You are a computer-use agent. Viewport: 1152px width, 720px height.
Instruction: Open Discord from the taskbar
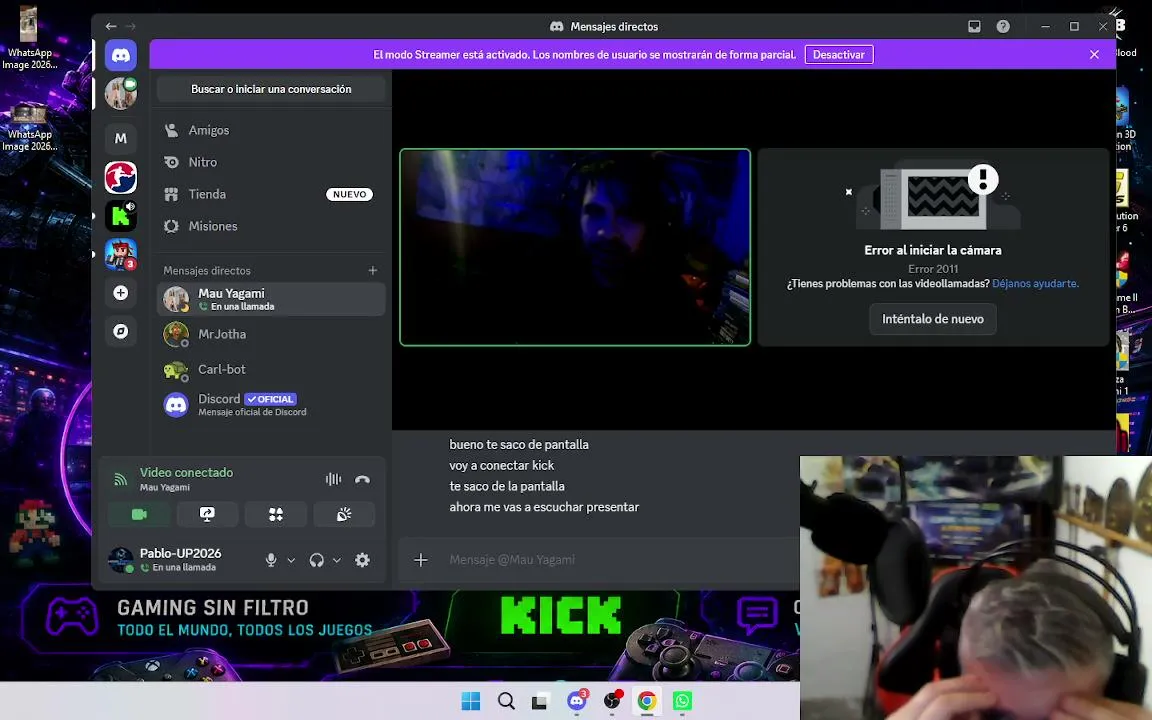(x=577, y=701)
